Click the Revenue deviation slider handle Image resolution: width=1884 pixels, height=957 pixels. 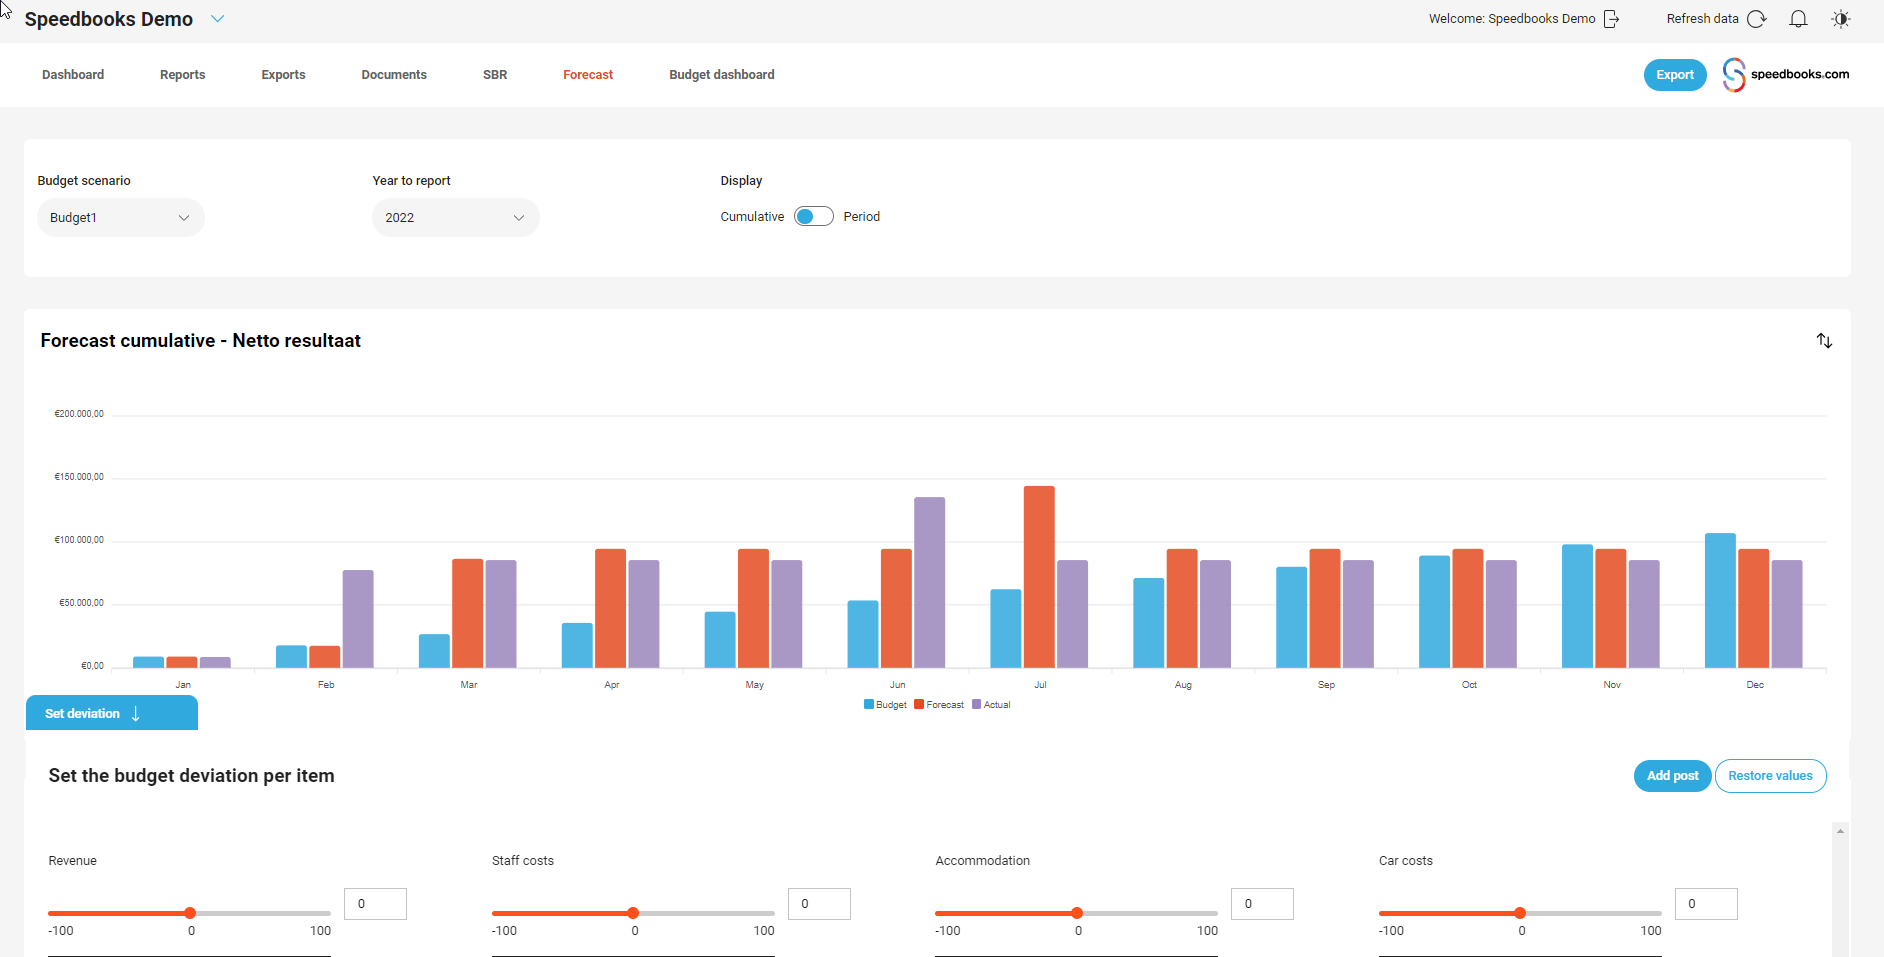(190, 913)
